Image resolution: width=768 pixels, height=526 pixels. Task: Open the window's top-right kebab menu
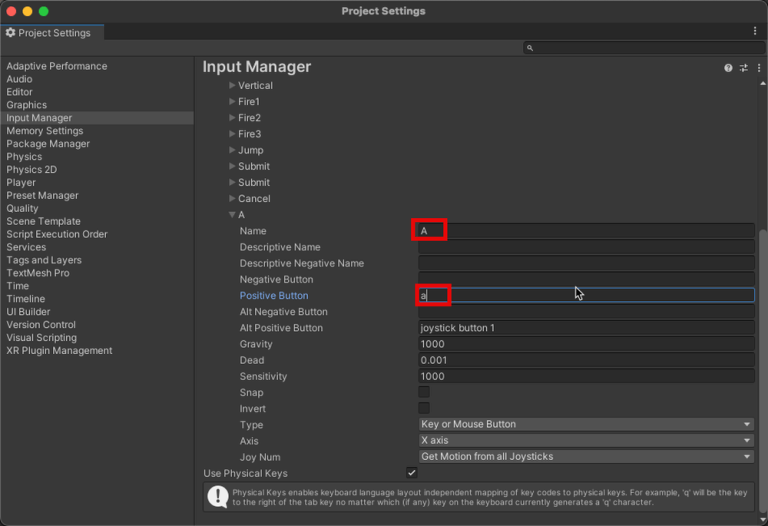coord(755,32)
